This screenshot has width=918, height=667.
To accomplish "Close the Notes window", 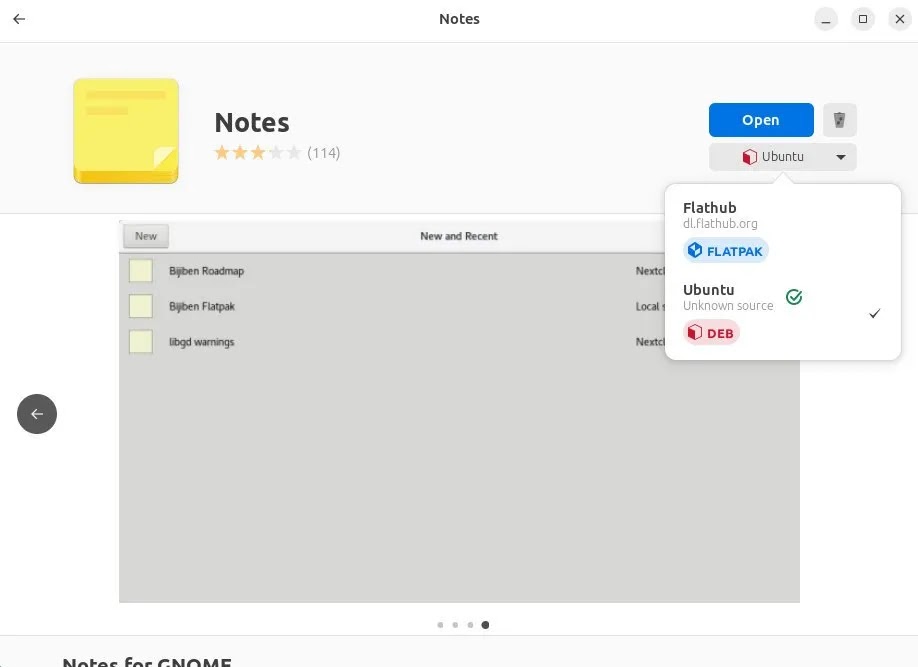I will [900, 19].
